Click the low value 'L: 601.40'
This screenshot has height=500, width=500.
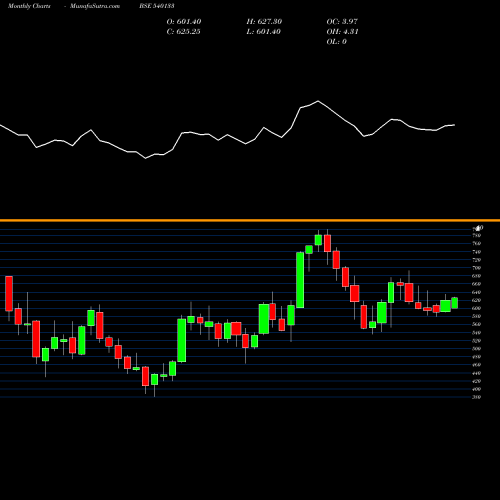(x=263, y=32)
